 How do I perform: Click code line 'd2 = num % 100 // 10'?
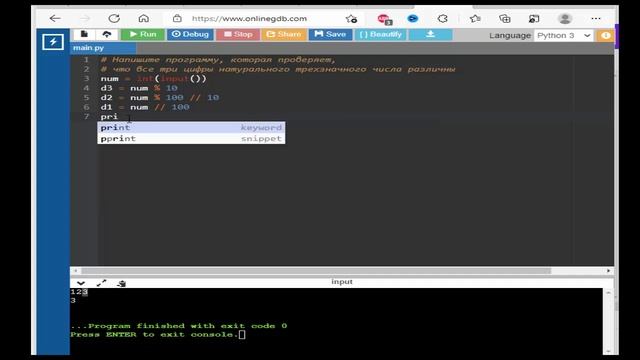click(x=160, y=97)
